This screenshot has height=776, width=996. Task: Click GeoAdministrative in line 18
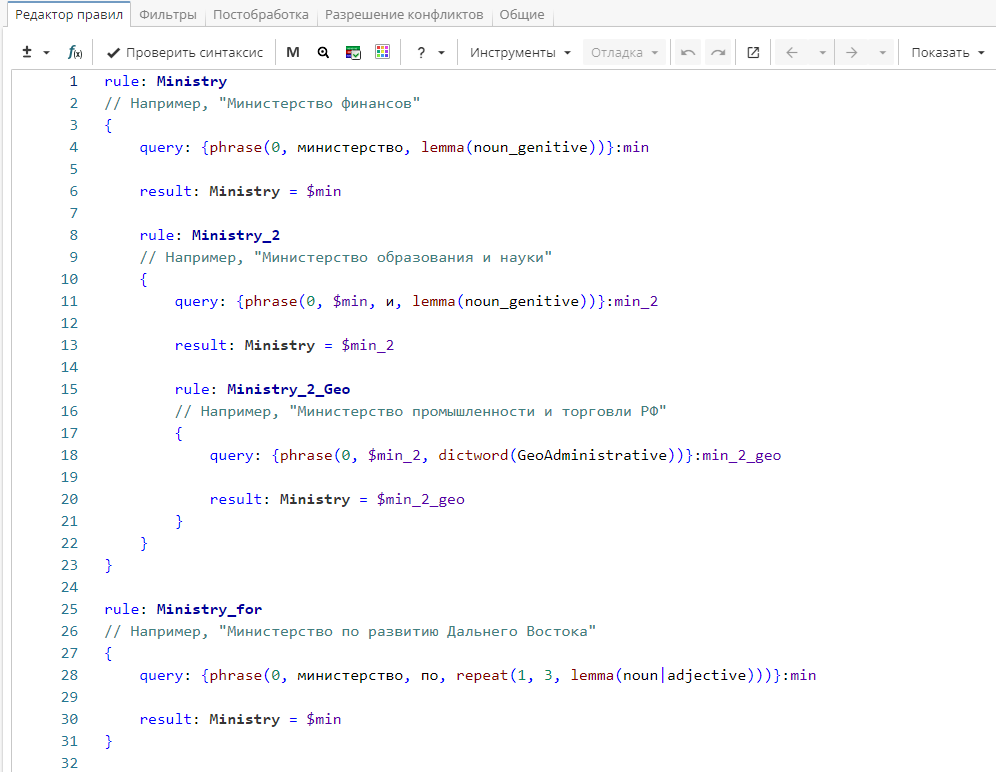[x=592, y=455]
